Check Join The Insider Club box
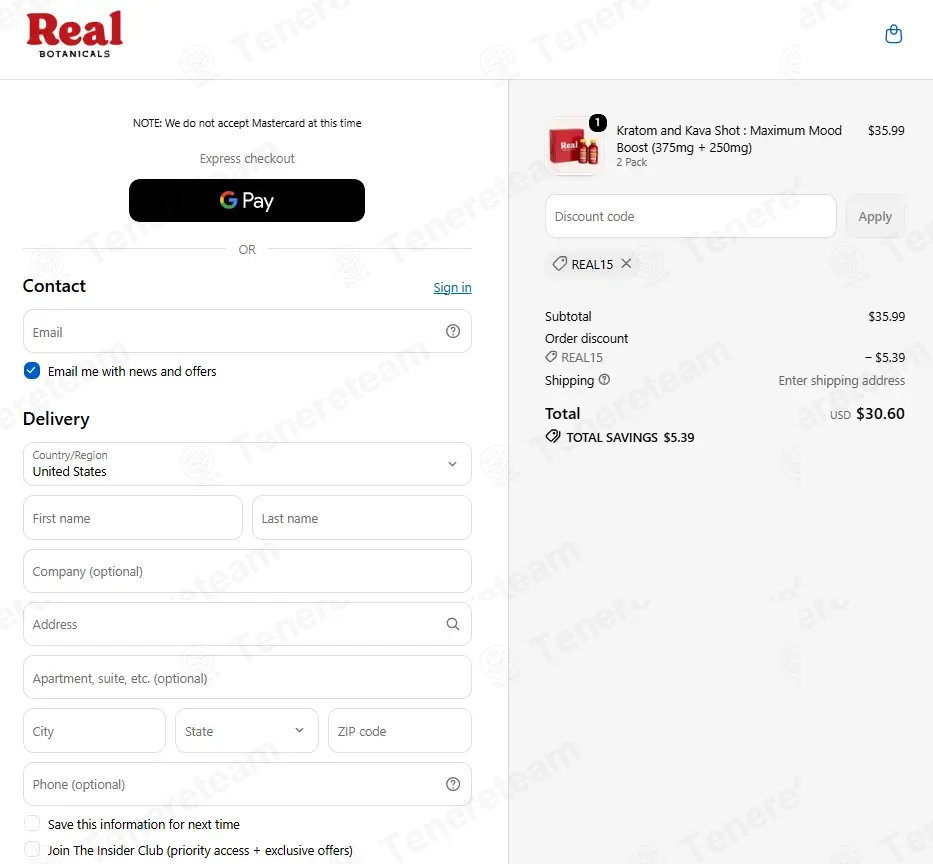This screenshot has height=864, width=933. point(32,850)
